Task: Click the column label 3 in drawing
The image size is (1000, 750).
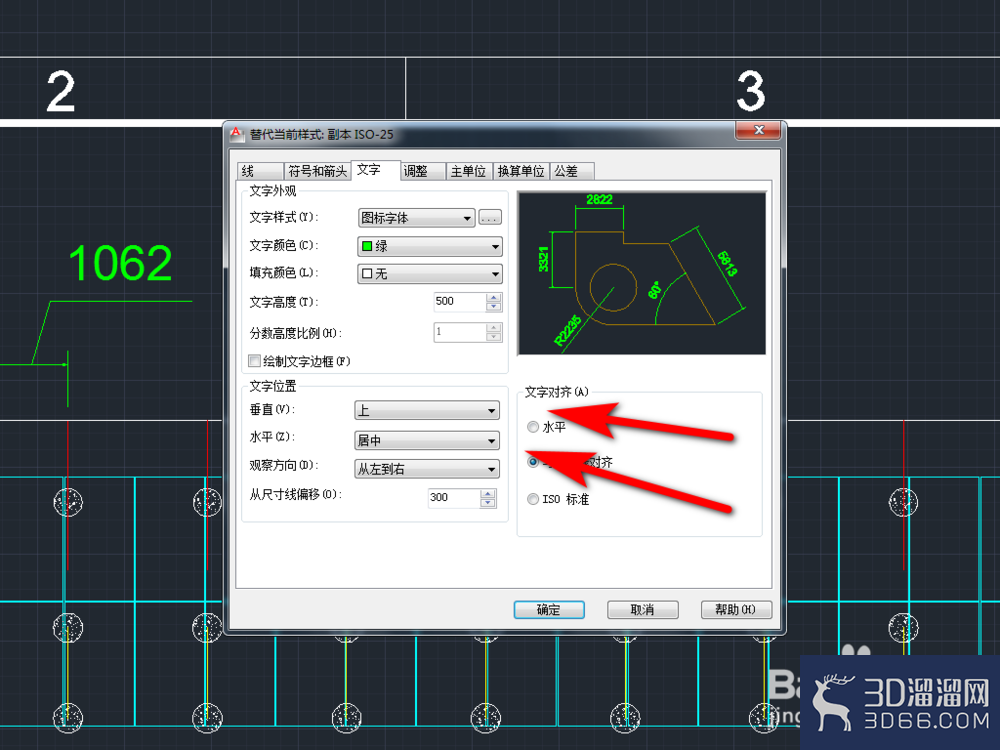Action: point(751,91)
